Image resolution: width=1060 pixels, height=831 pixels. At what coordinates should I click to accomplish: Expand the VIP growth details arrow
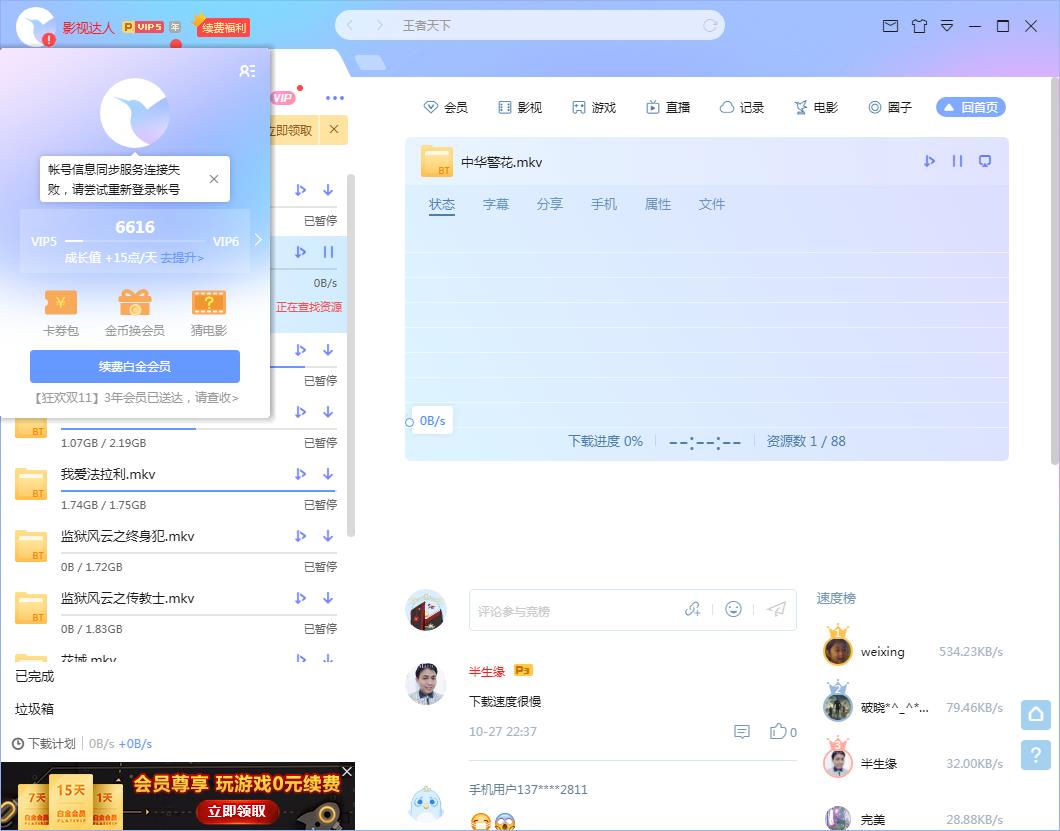[x=257, y=239]
